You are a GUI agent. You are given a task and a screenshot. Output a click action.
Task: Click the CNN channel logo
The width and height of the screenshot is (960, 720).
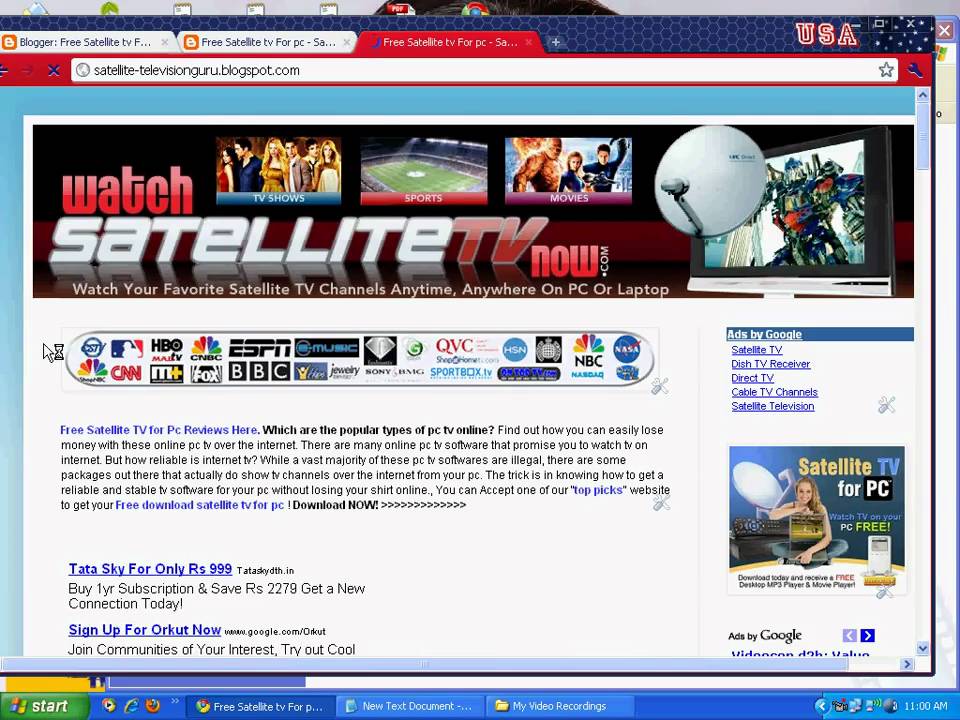[x=127, y=372]
